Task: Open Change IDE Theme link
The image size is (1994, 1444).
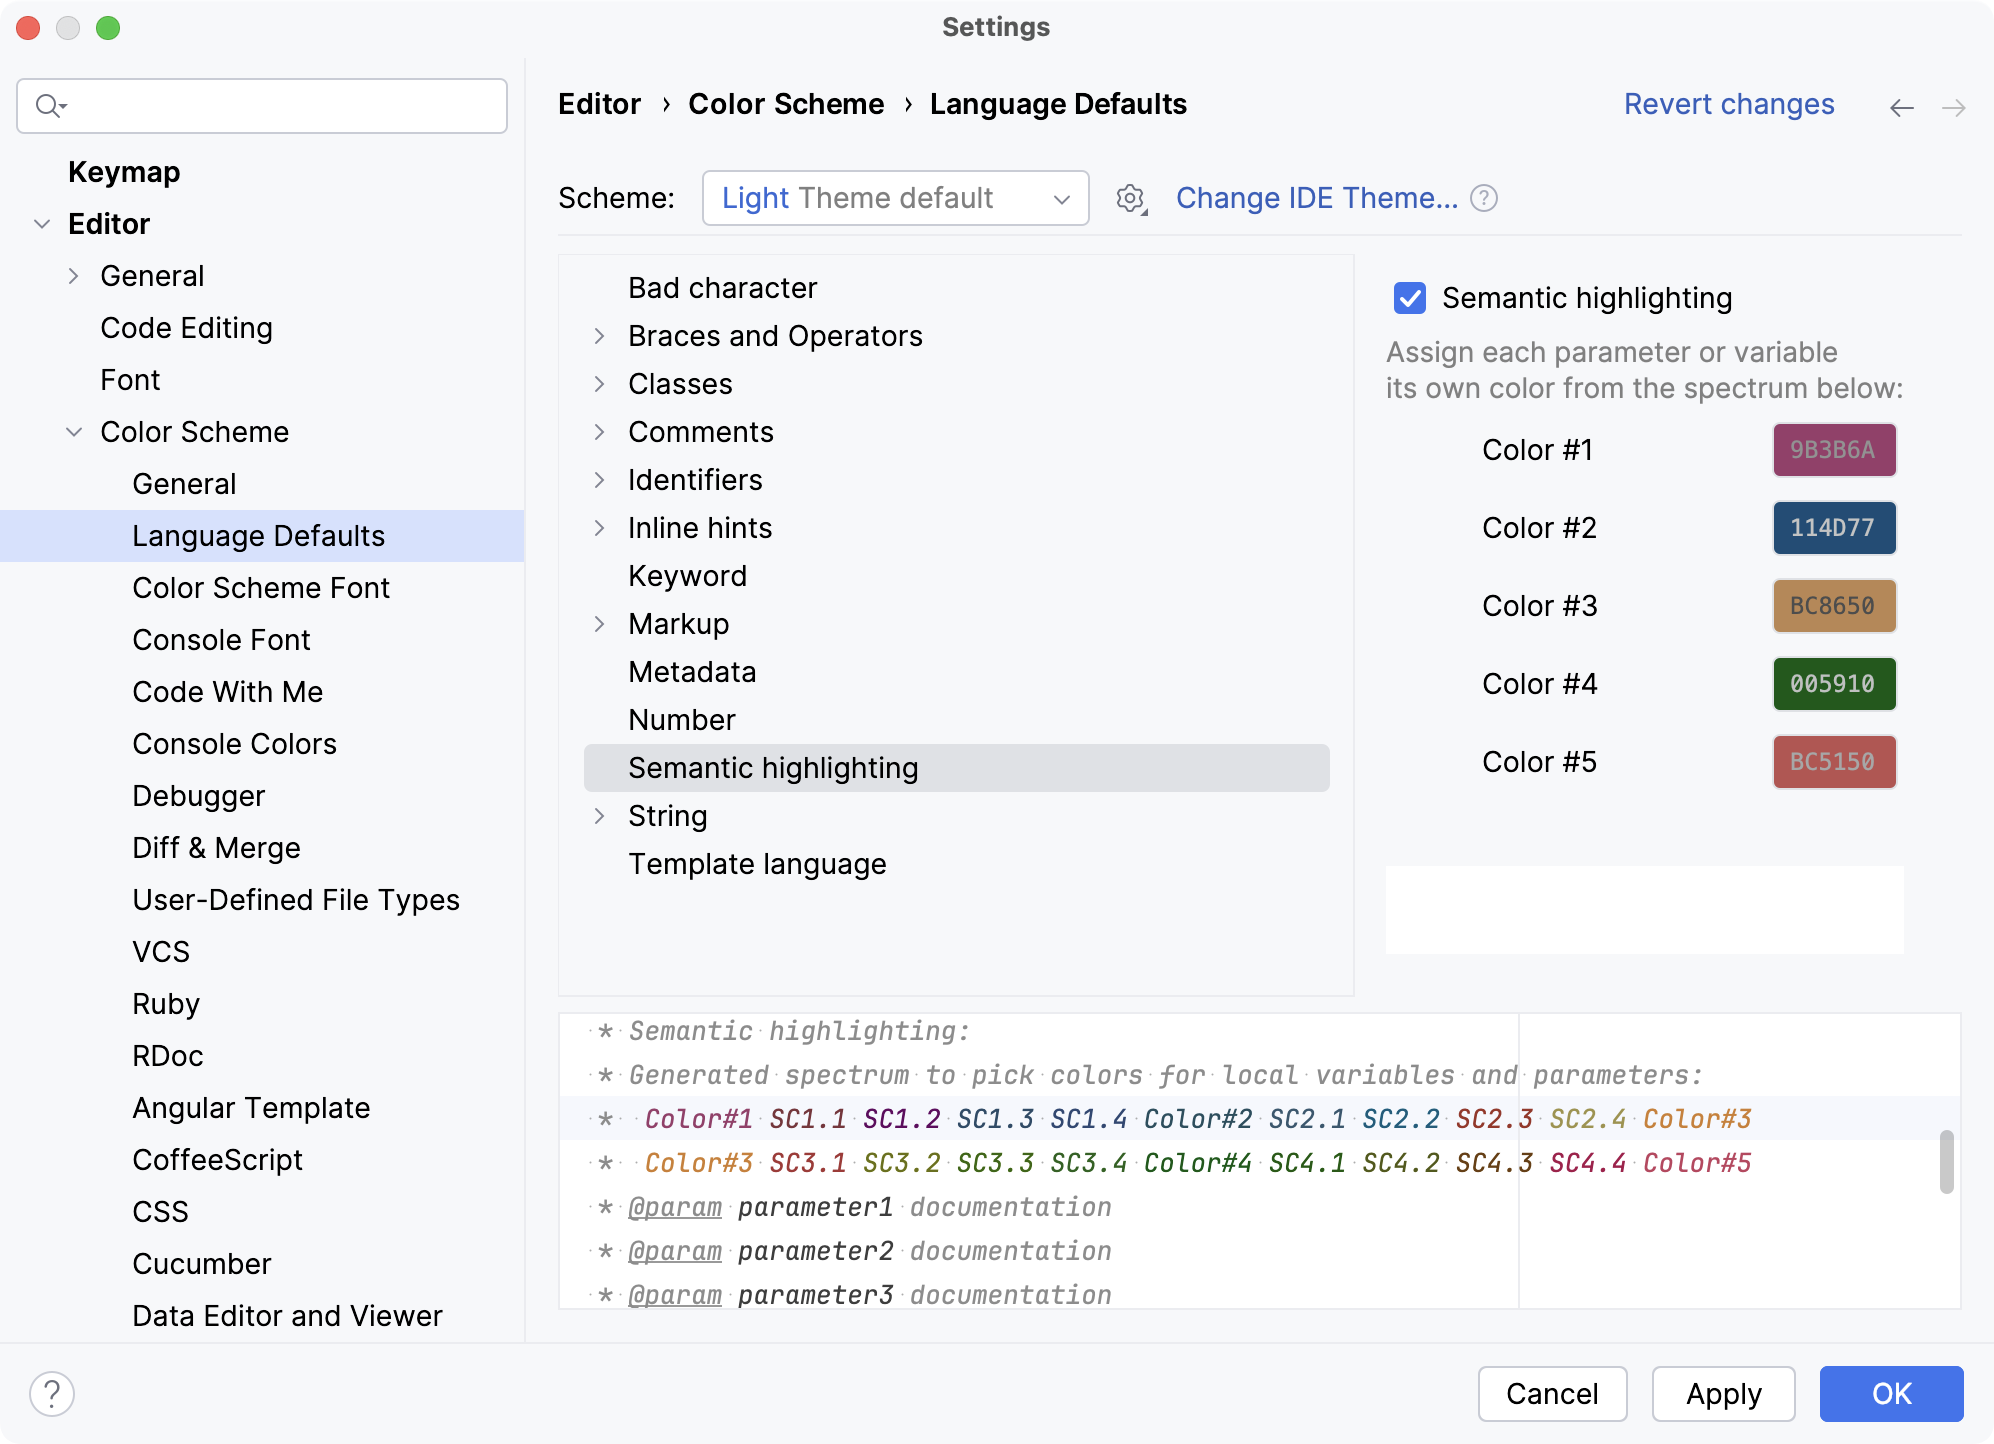Action: click(1318, 198)
